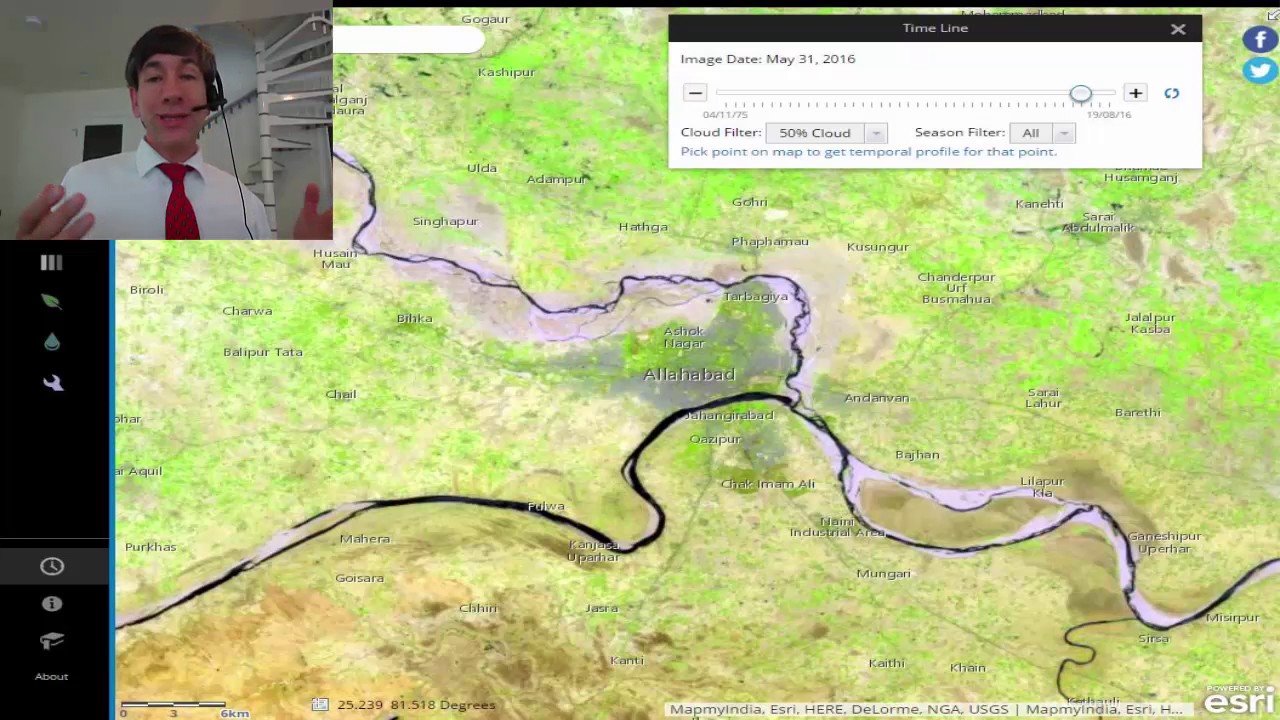
Task: Open the band combination bars icon in sidebar
Action: coord(51,262)
